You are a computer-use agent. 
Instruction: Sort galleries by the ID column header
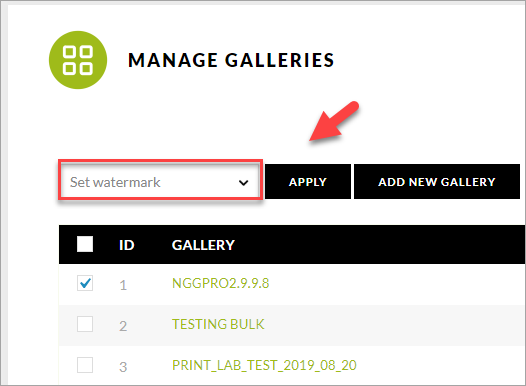tap(126, 245)
